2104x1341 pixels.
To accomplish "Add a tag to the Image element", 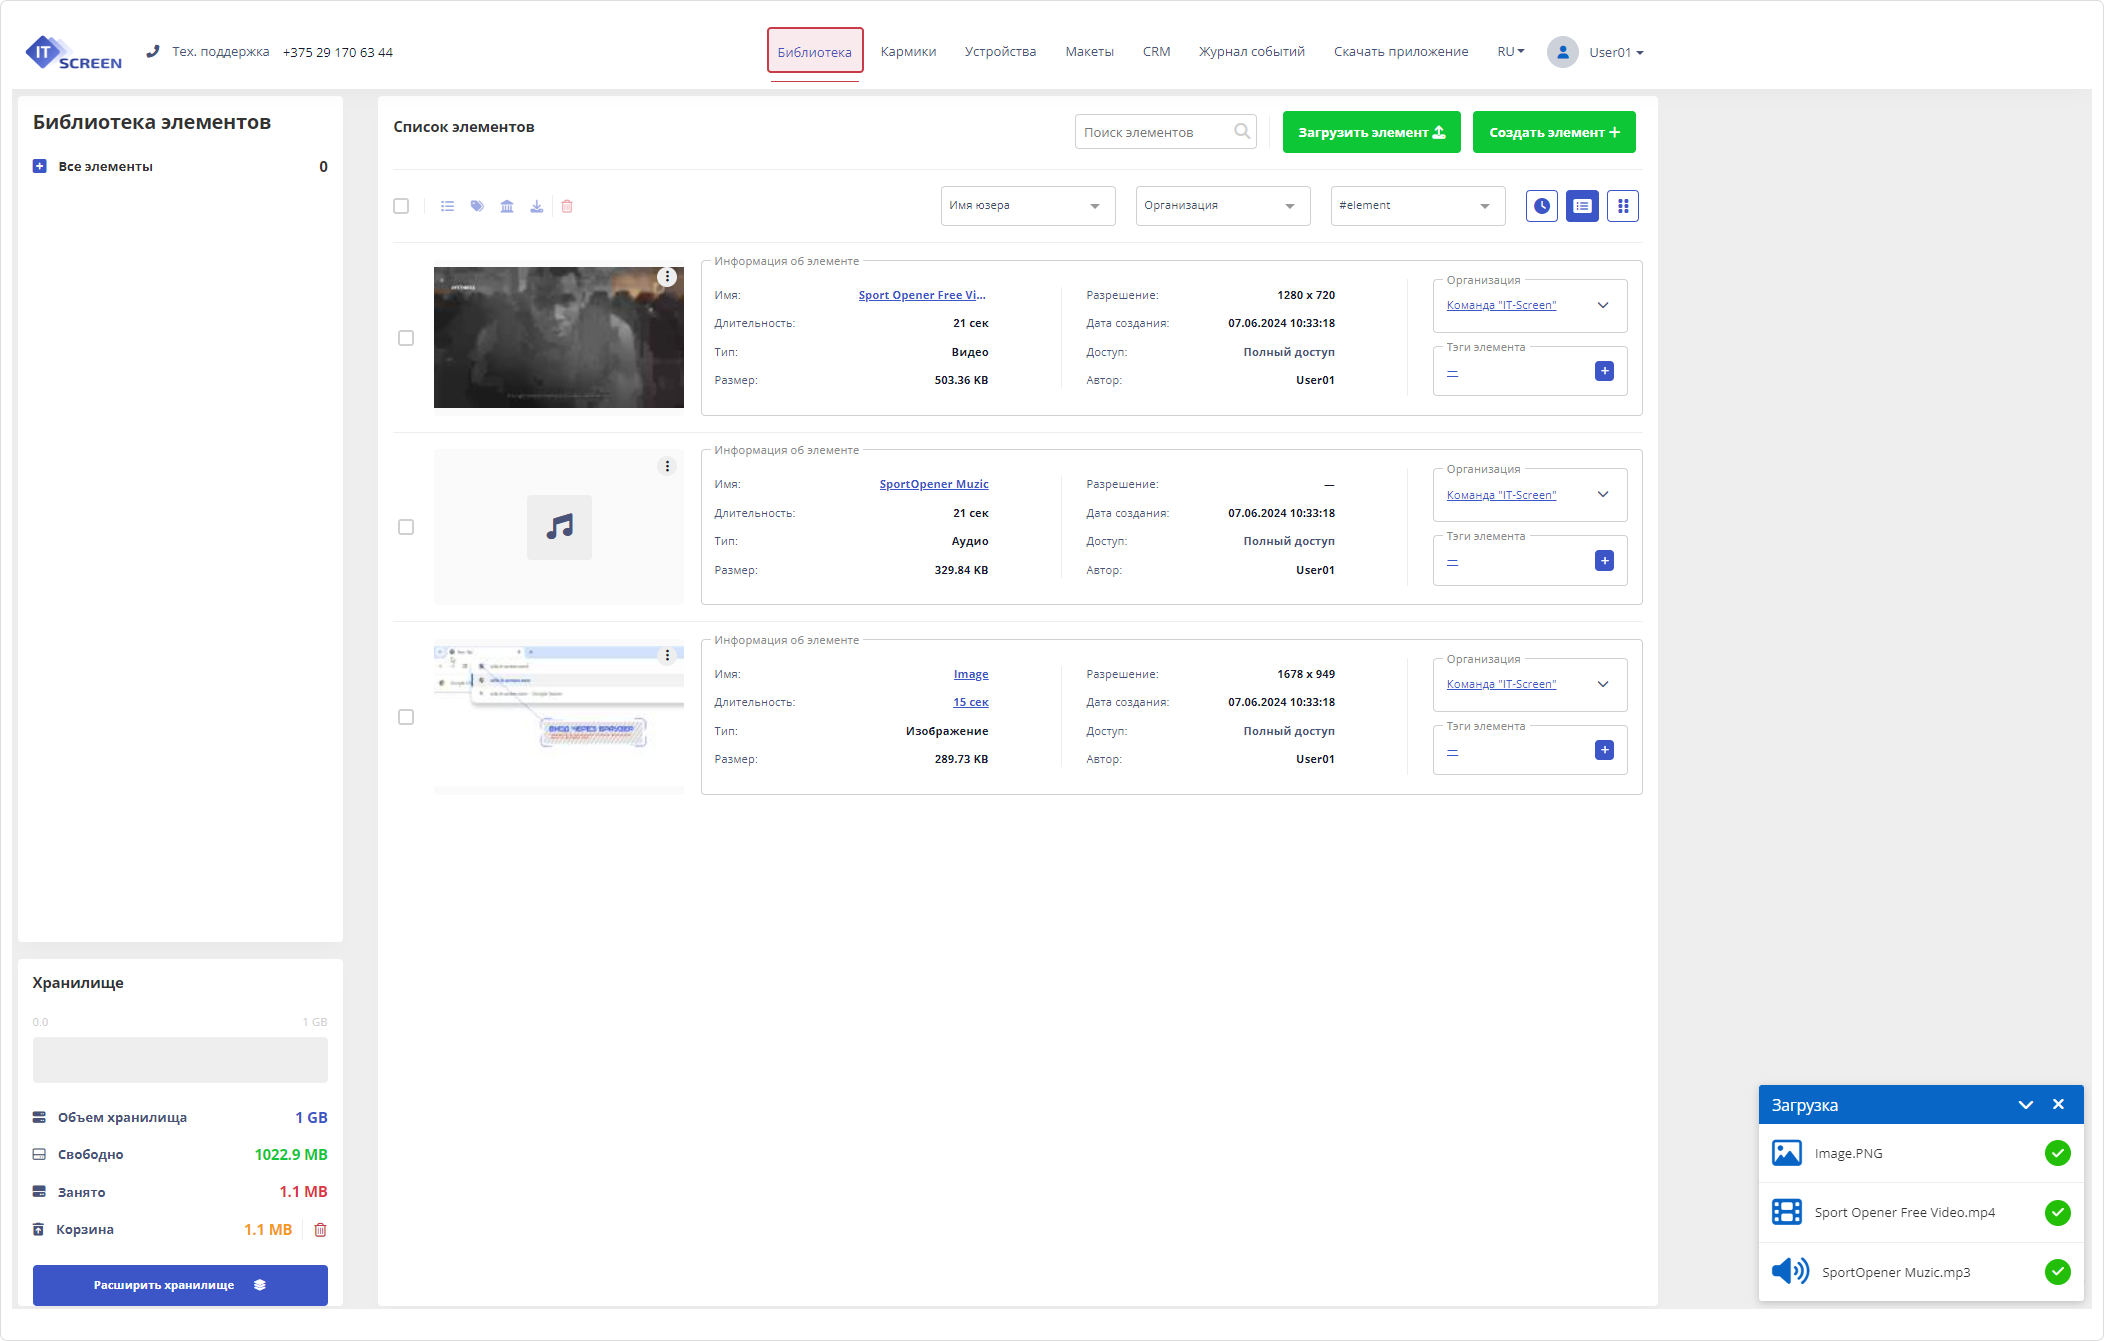I will tap(1604, 750).
